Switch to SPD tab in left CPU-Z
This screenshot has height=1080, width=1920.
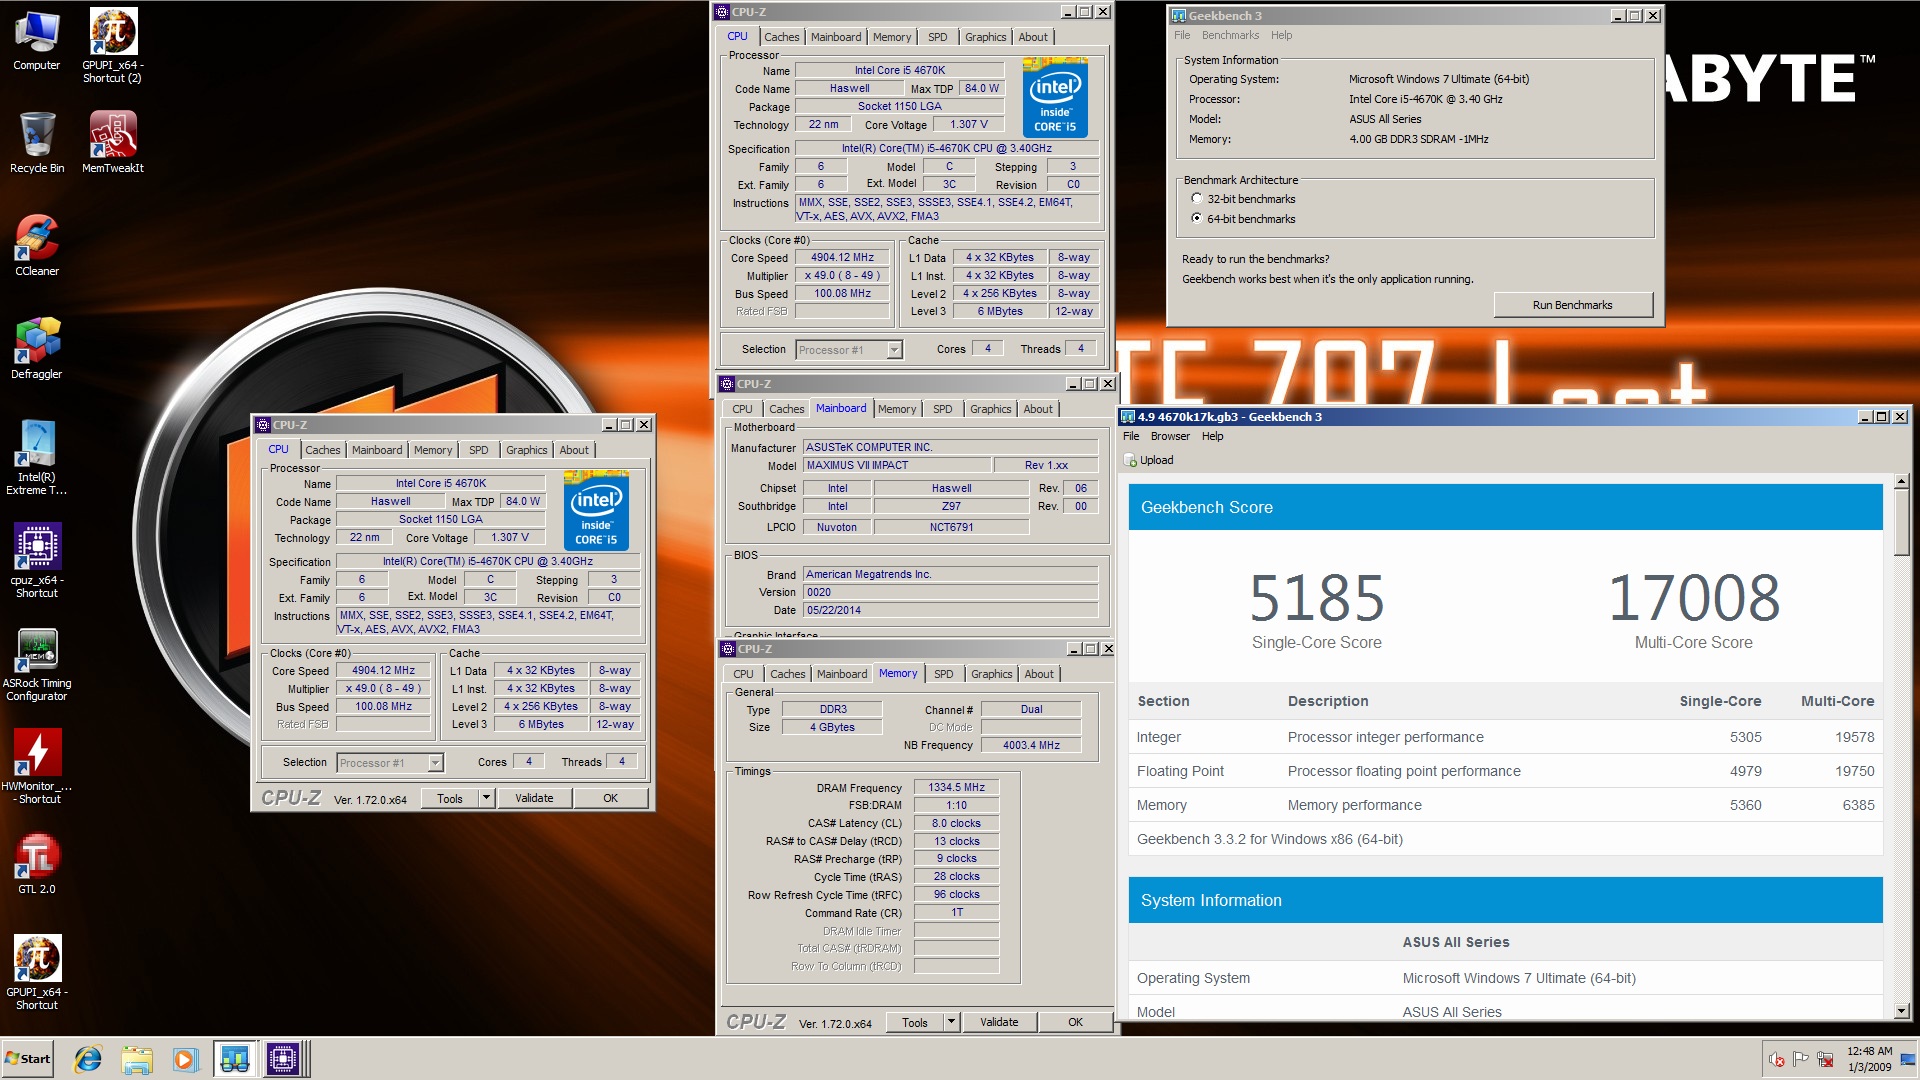coord(479,450)
